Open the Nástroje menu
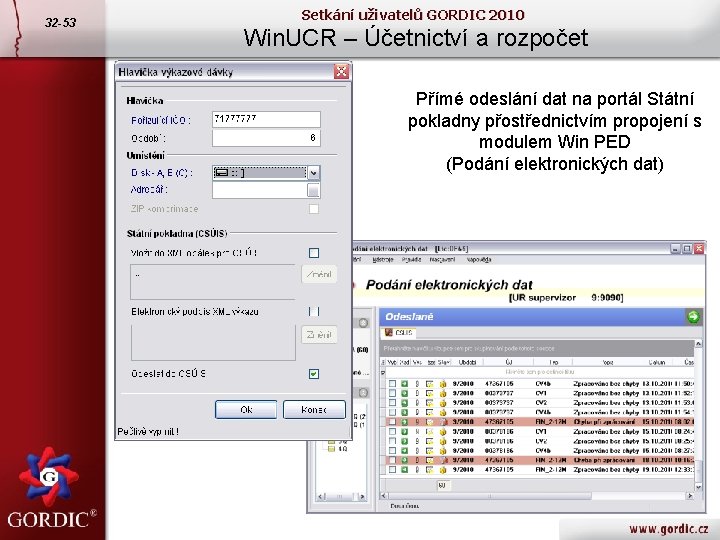Image resolution: width=720 pixels, height=540 pixels. tap(383, 259)
